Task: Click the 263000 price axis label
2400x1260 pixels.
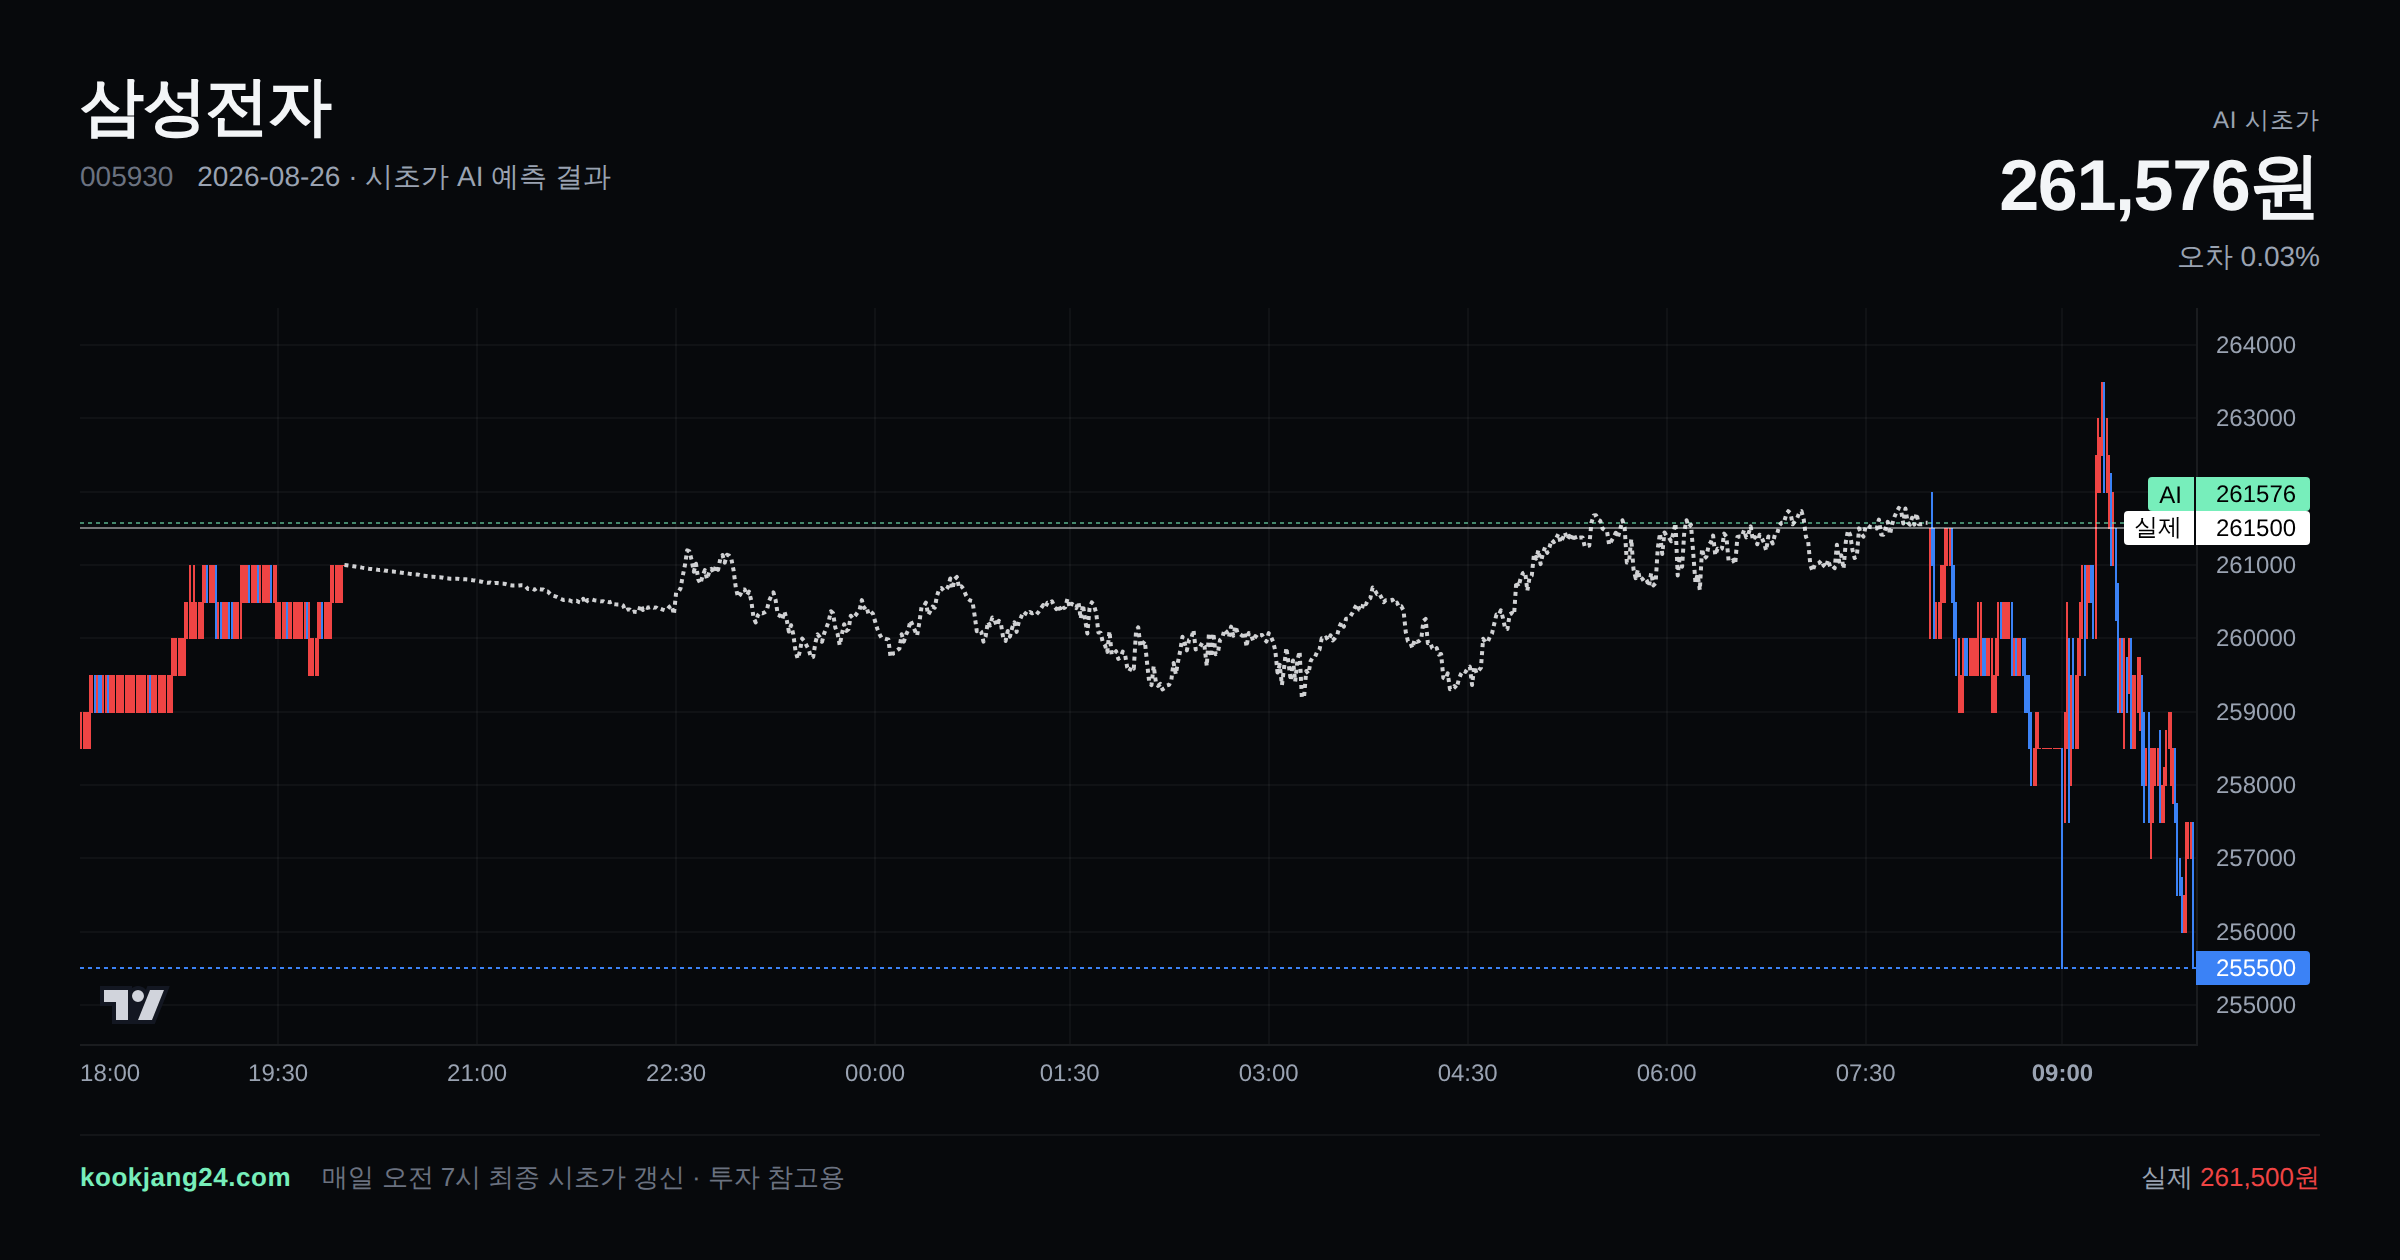Action: [x=2256, y=418]
